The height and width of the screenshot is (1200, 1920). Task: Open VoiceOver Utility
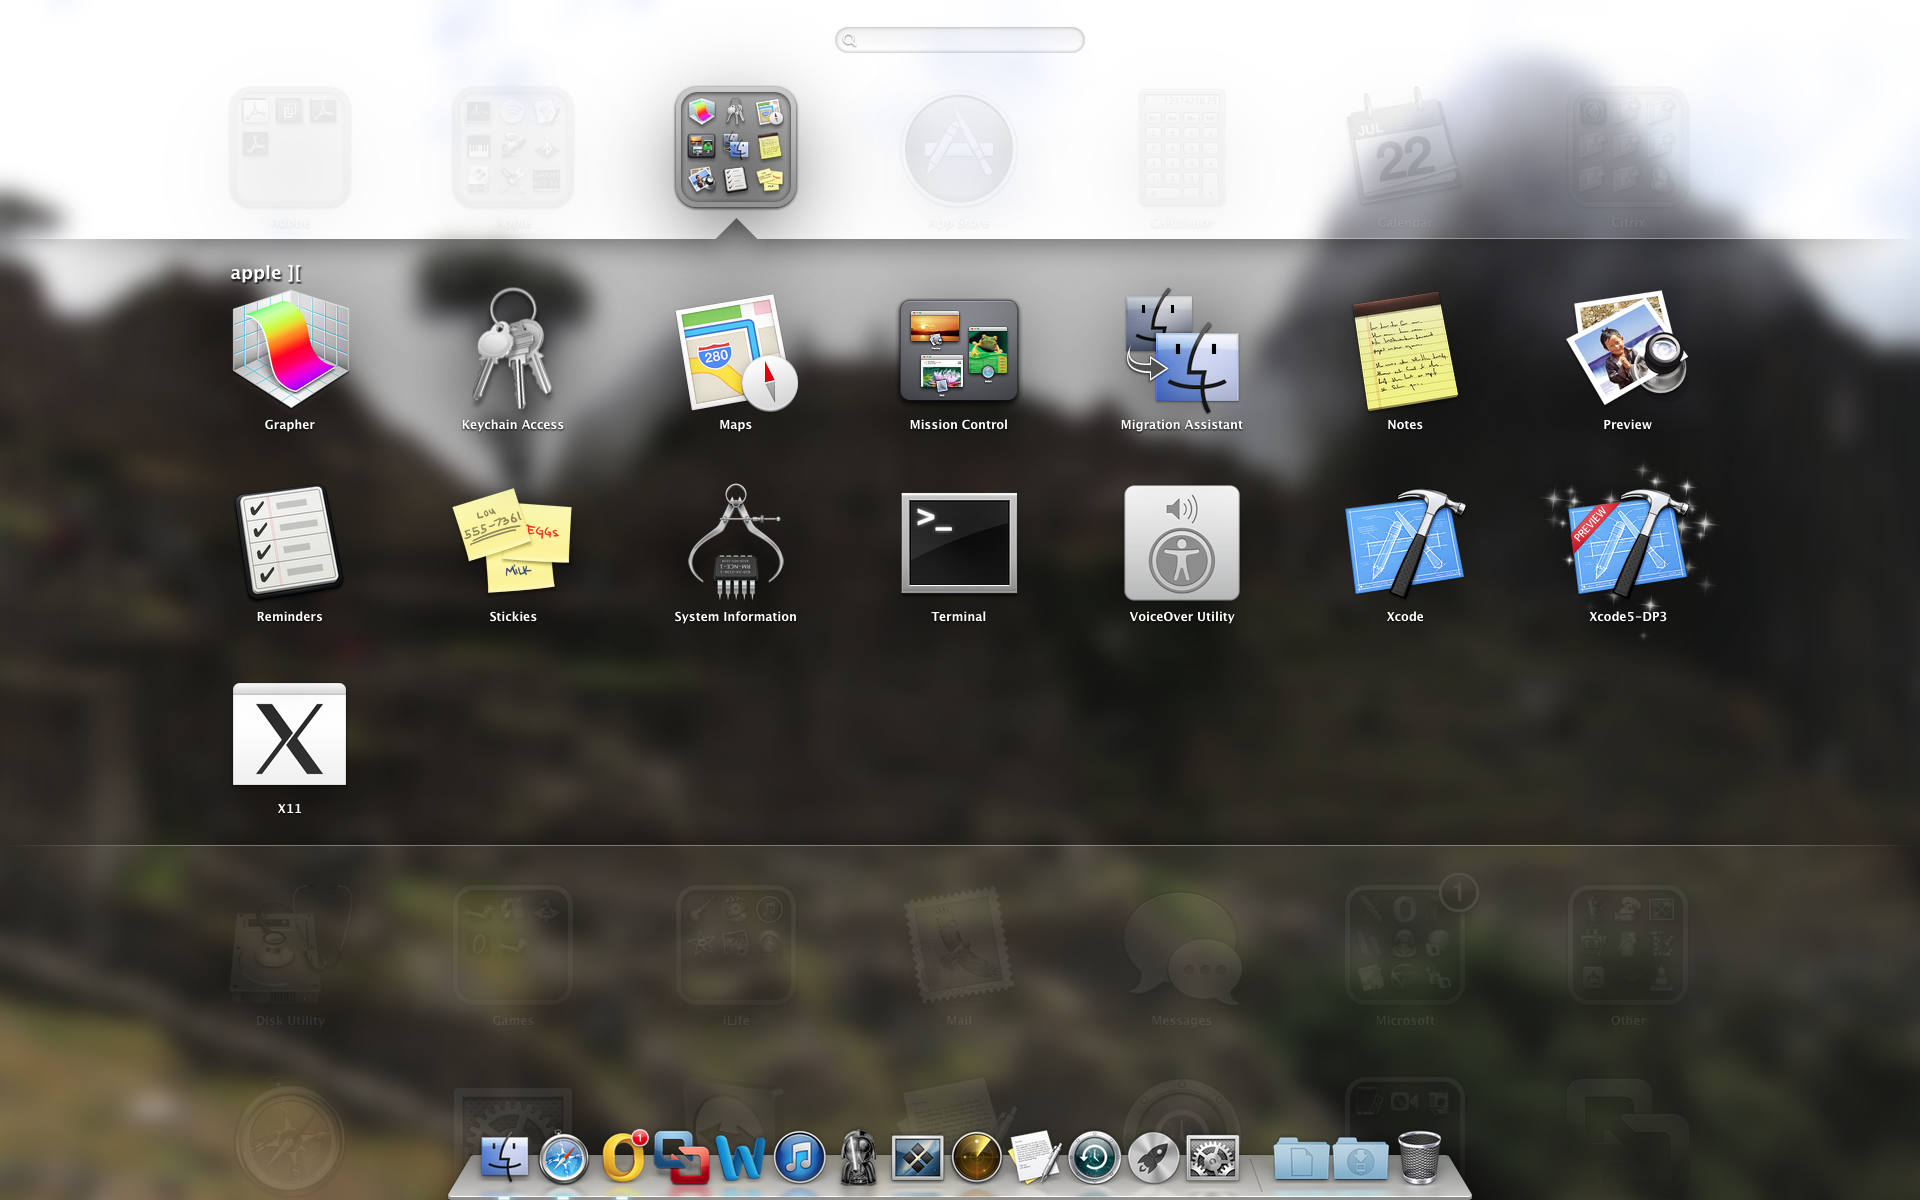tap(1182, 543)
